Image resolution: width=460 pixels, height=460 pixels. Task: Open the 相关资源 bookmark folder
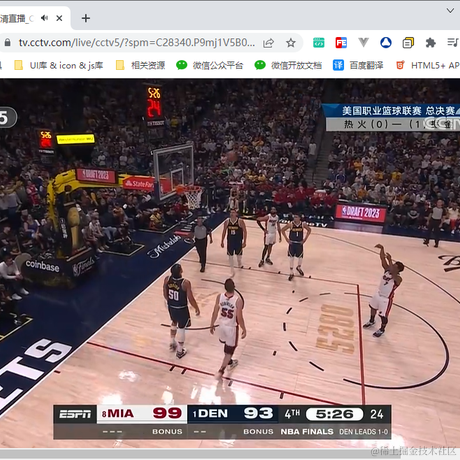point(140,65)
